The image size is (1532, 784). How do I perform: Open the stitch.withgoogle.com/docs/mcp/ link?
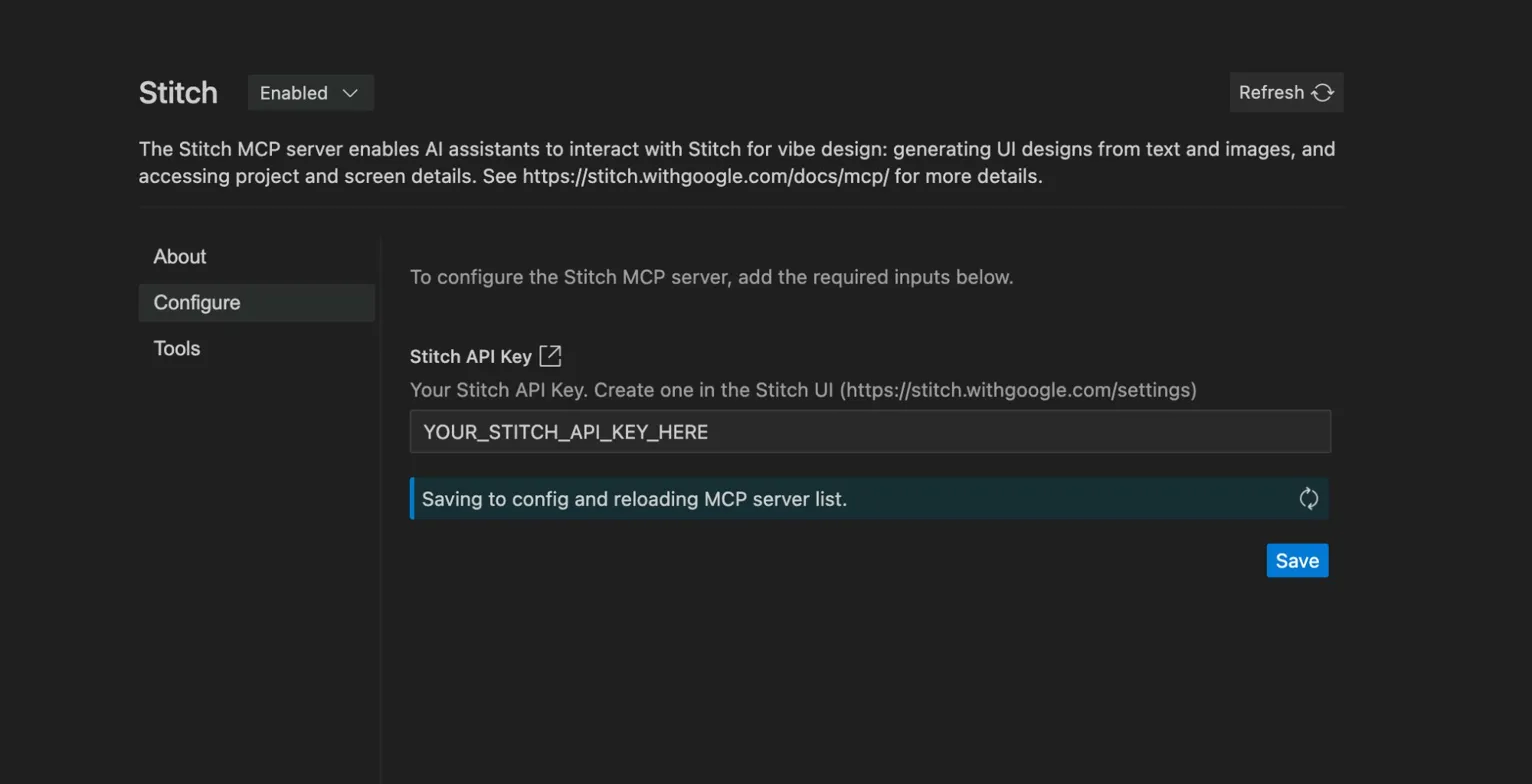(705, 177)
